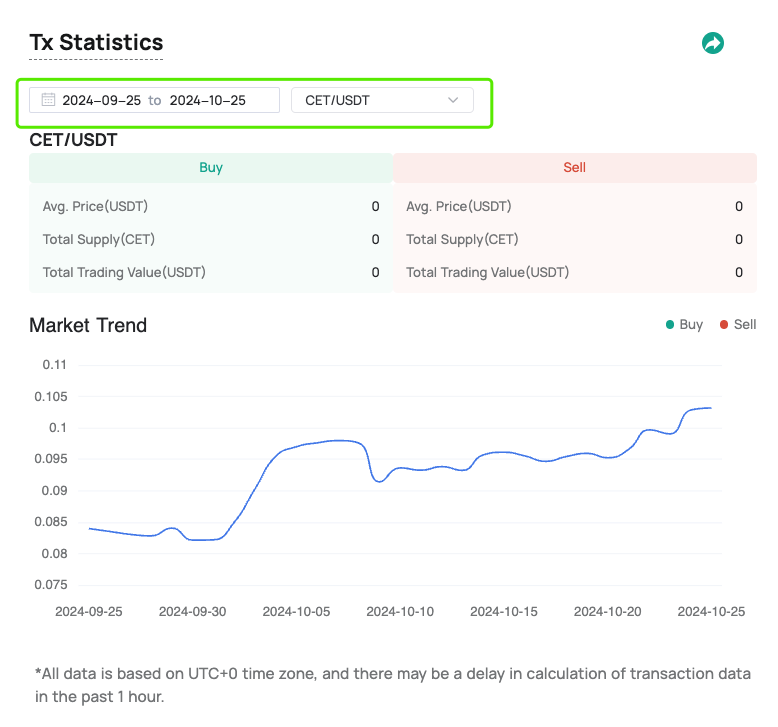The height and width of the screenshot is (727, 778).
Task: Click Total Trading Value(USDT) row under Sell
Action: pos(487,272)
